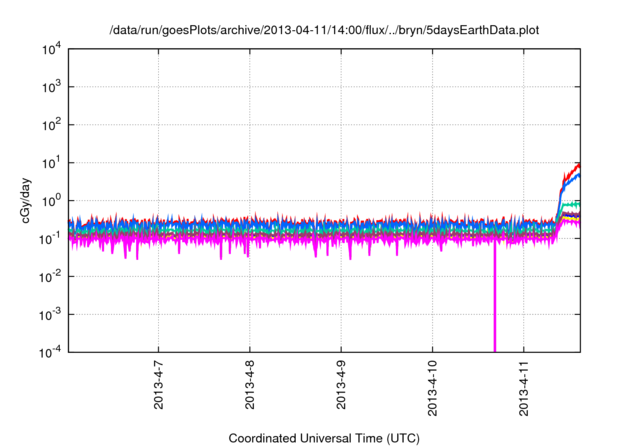Screen dimensions: 640x448
Task: Click the 10^-4 y-axis tick label
Action: (x=51, y=352)
